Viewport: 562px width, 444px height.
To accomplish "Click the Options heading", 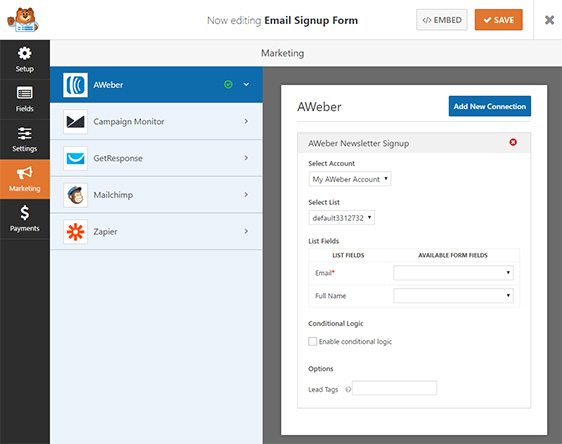I will [320, 369].
